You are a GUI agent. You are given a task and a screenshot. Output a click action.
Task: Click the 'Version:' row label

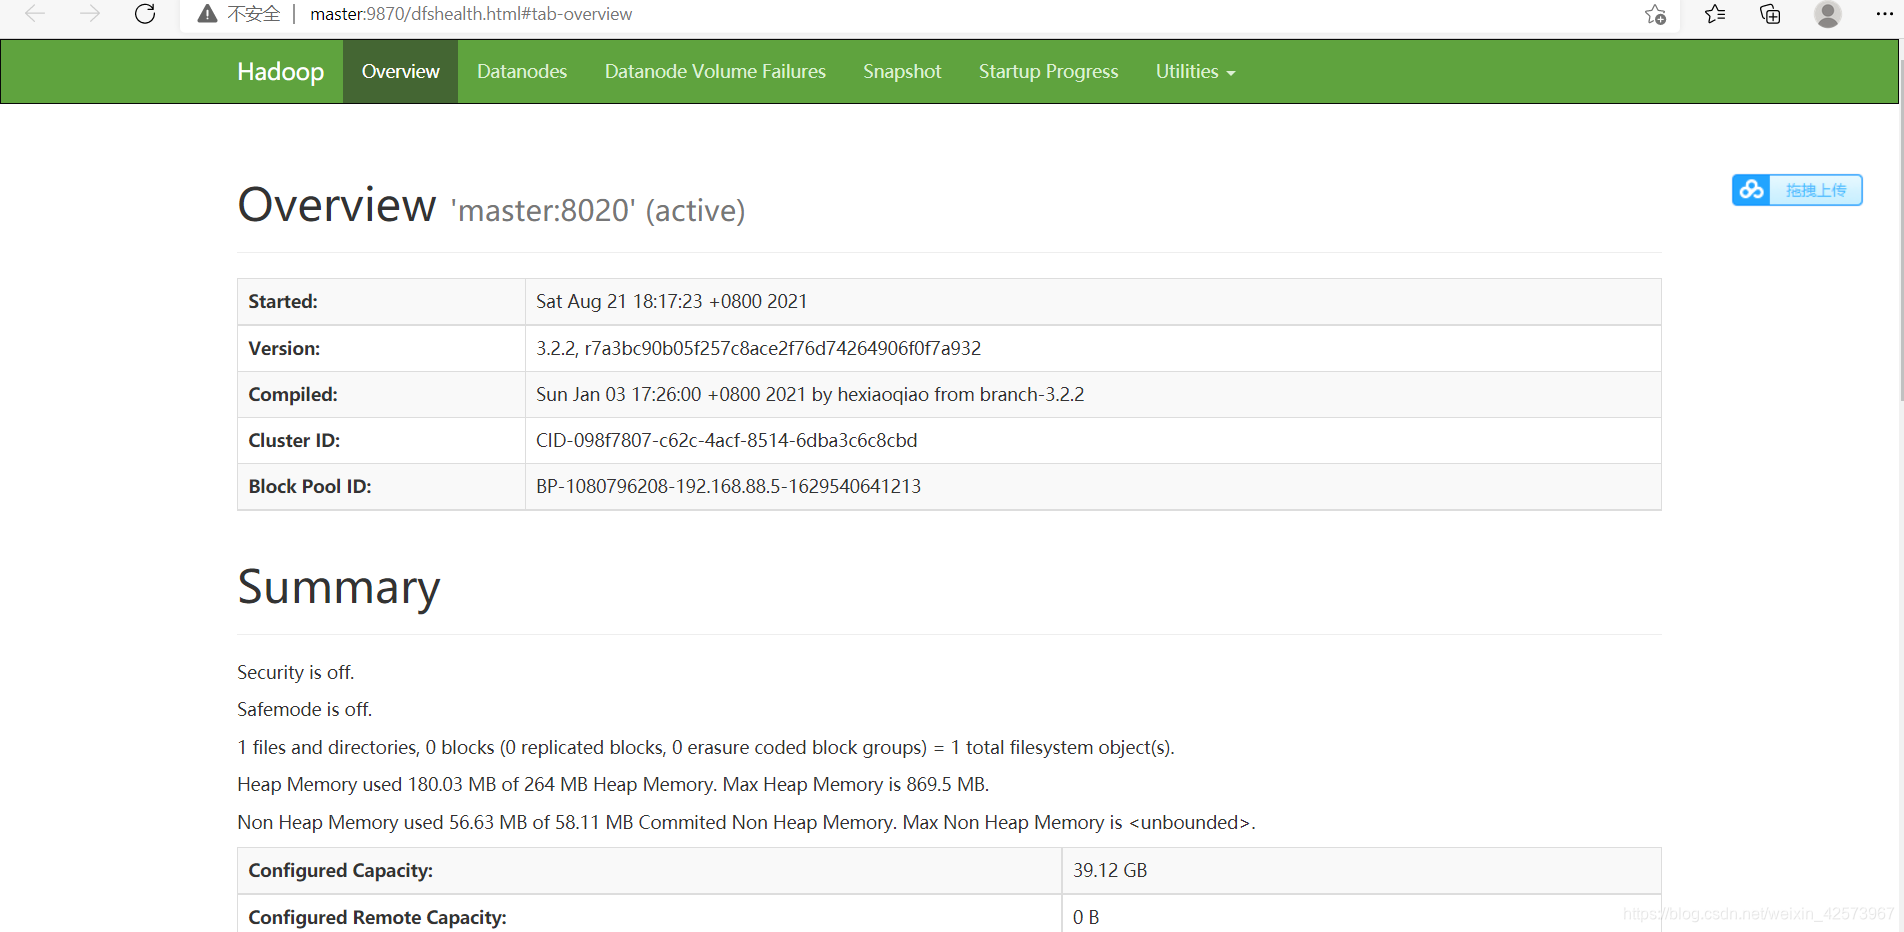coord(284,348)
